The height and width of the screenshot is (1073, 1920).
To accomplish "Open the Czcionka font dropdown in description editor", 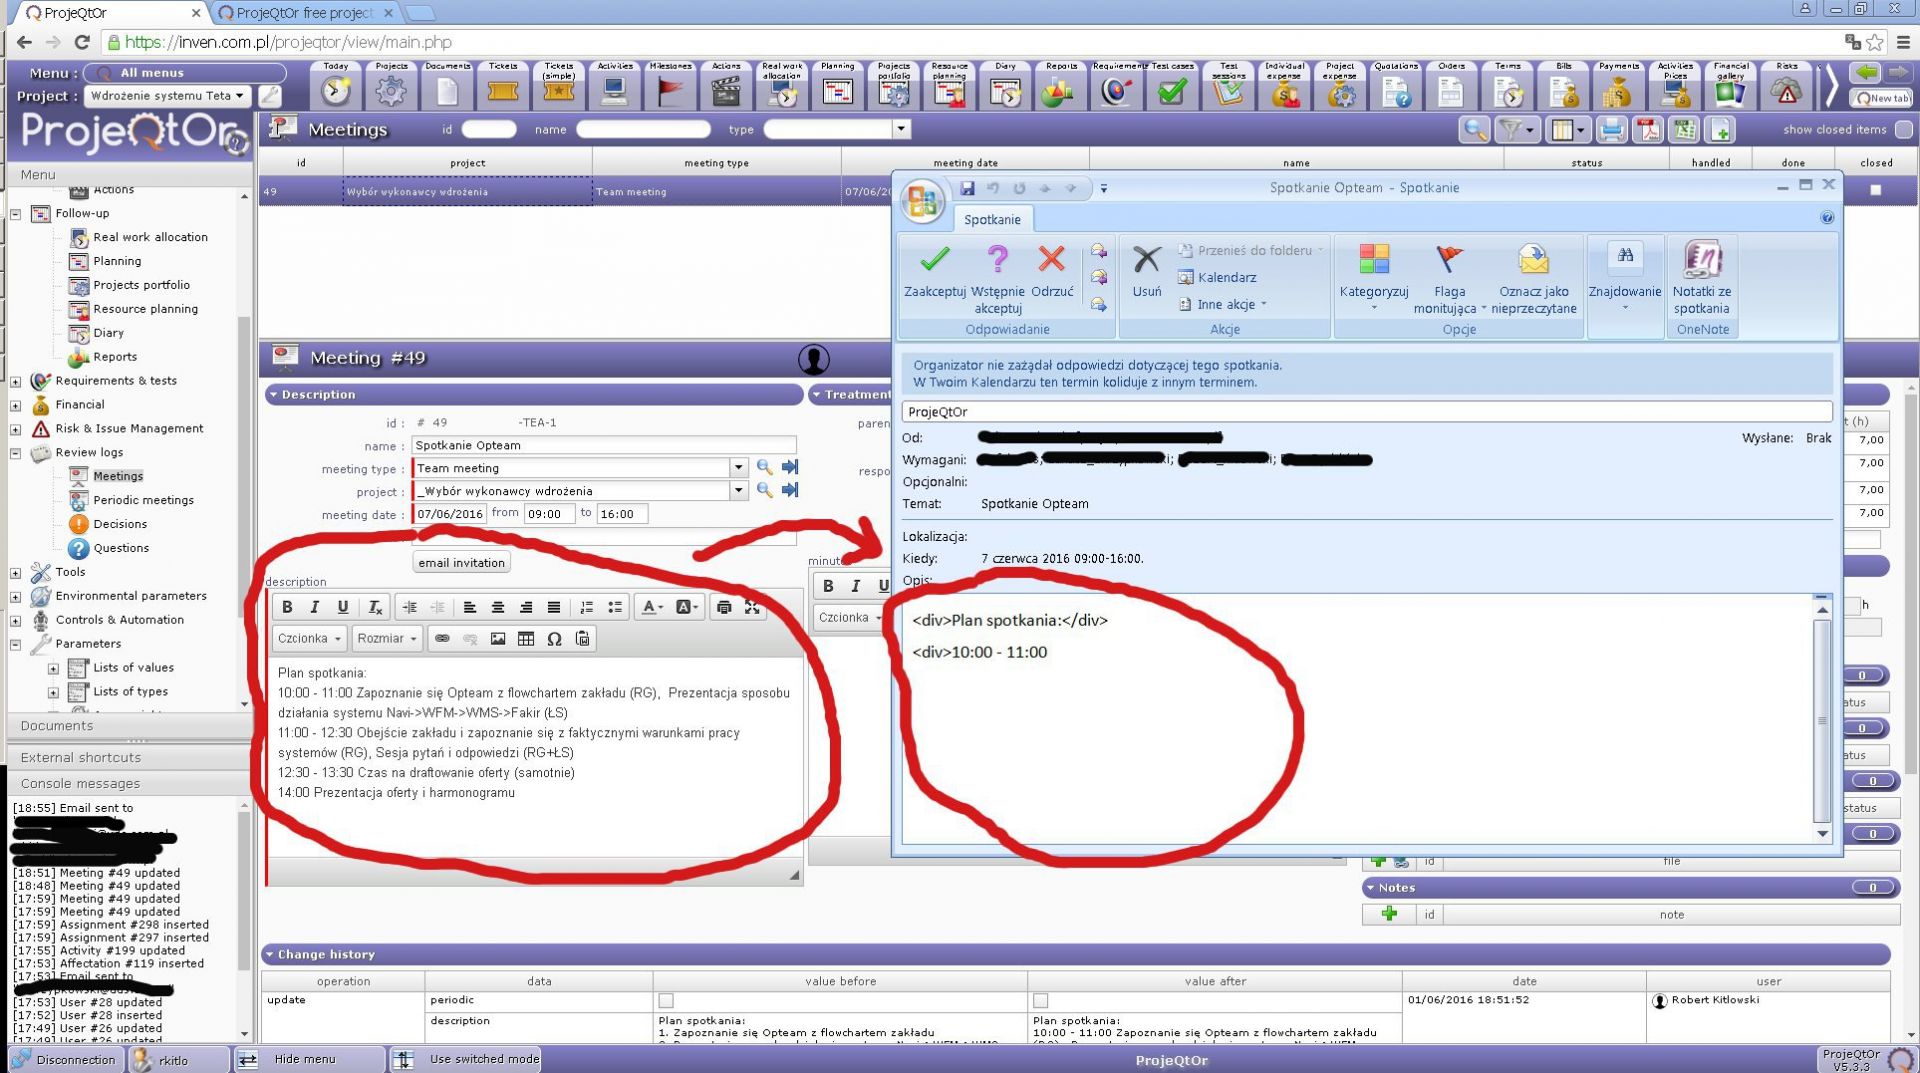I will (x=309, y=639).
